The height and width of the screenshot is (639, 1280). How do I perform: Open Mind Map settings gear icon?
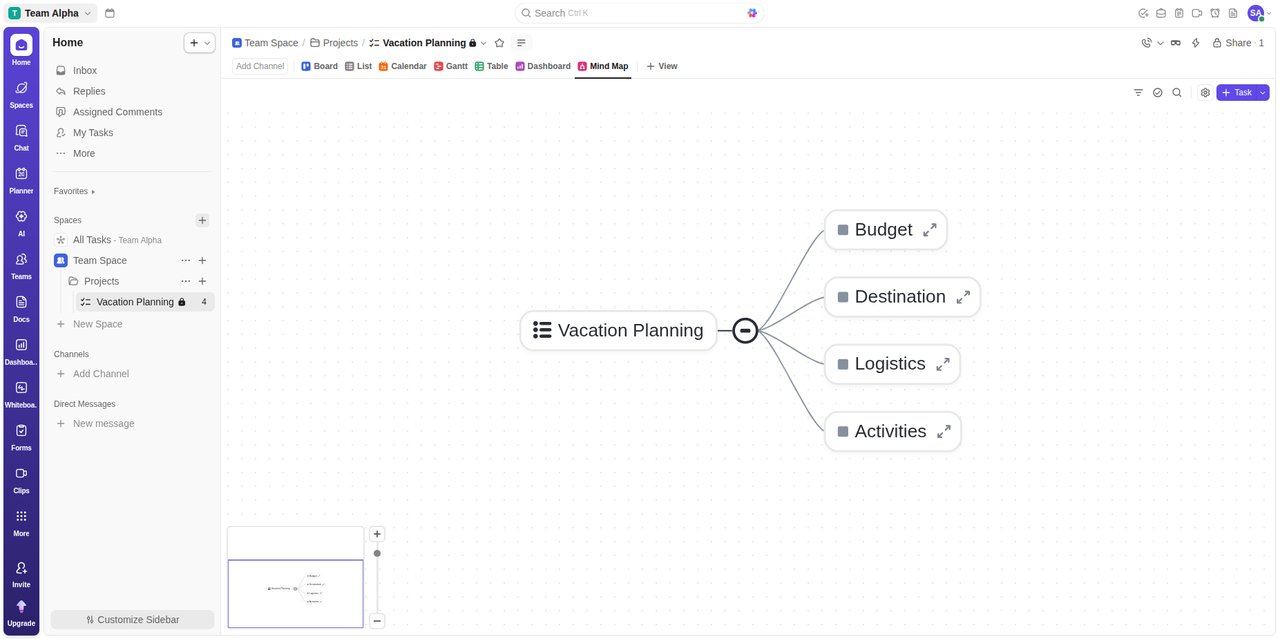tap(1205, 92)
